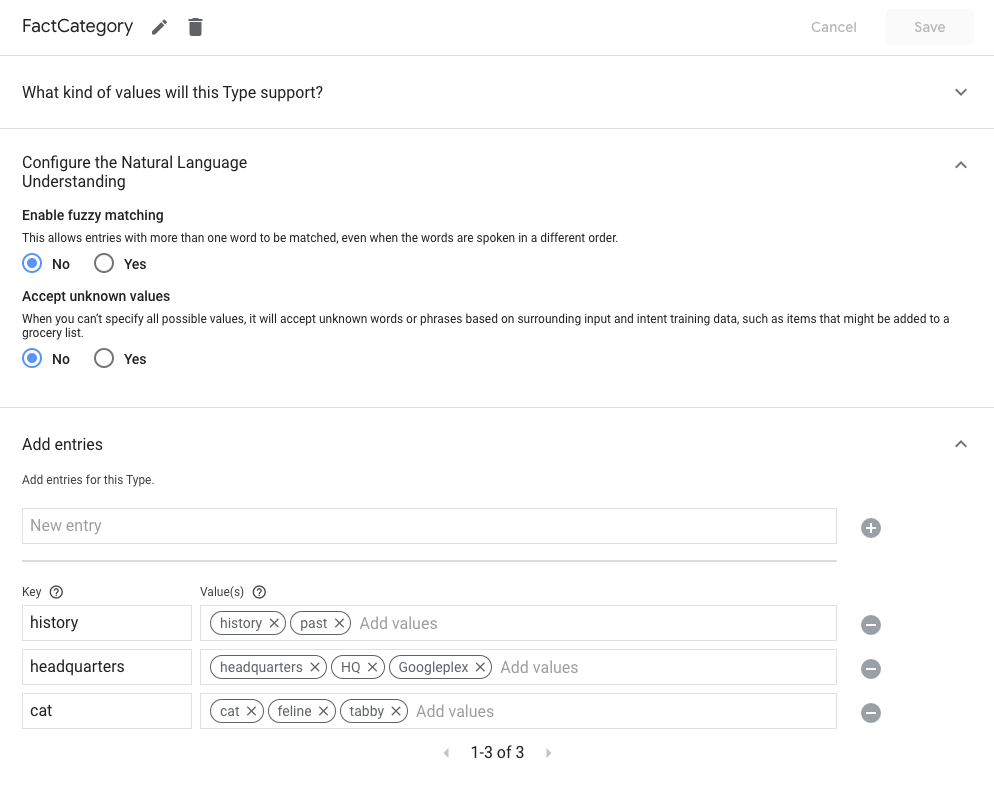Click the pencil icon to rename FactCategory
Screen dimensions: 994x791
click(x=160, y=27)
